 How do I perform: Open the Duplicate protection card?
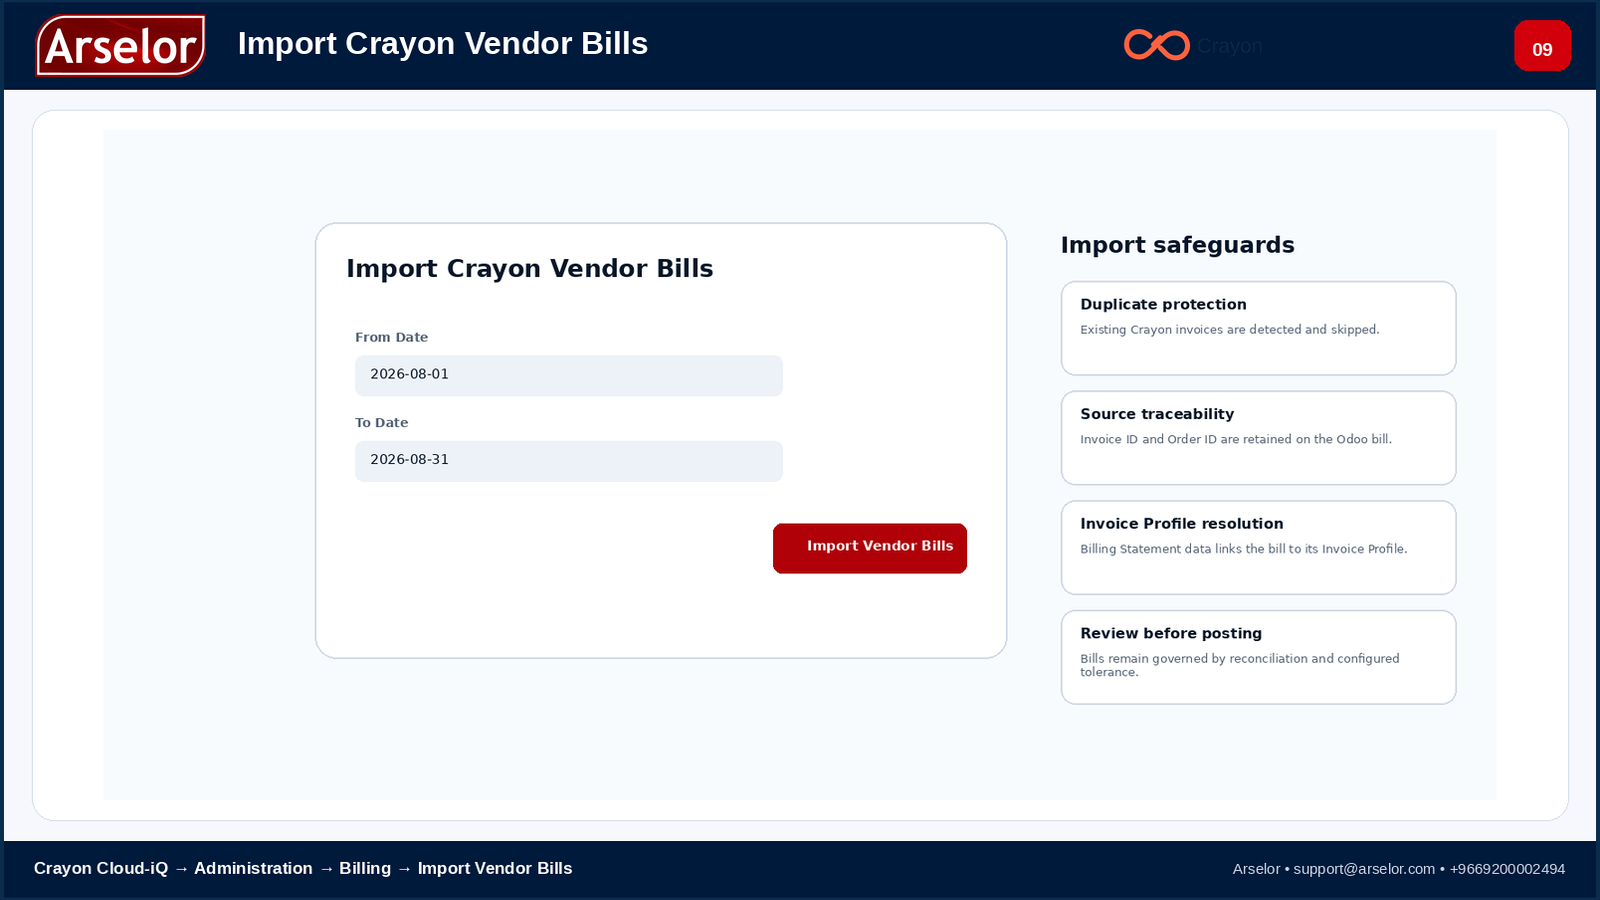pyautogui.click(x=1258, y=328)
